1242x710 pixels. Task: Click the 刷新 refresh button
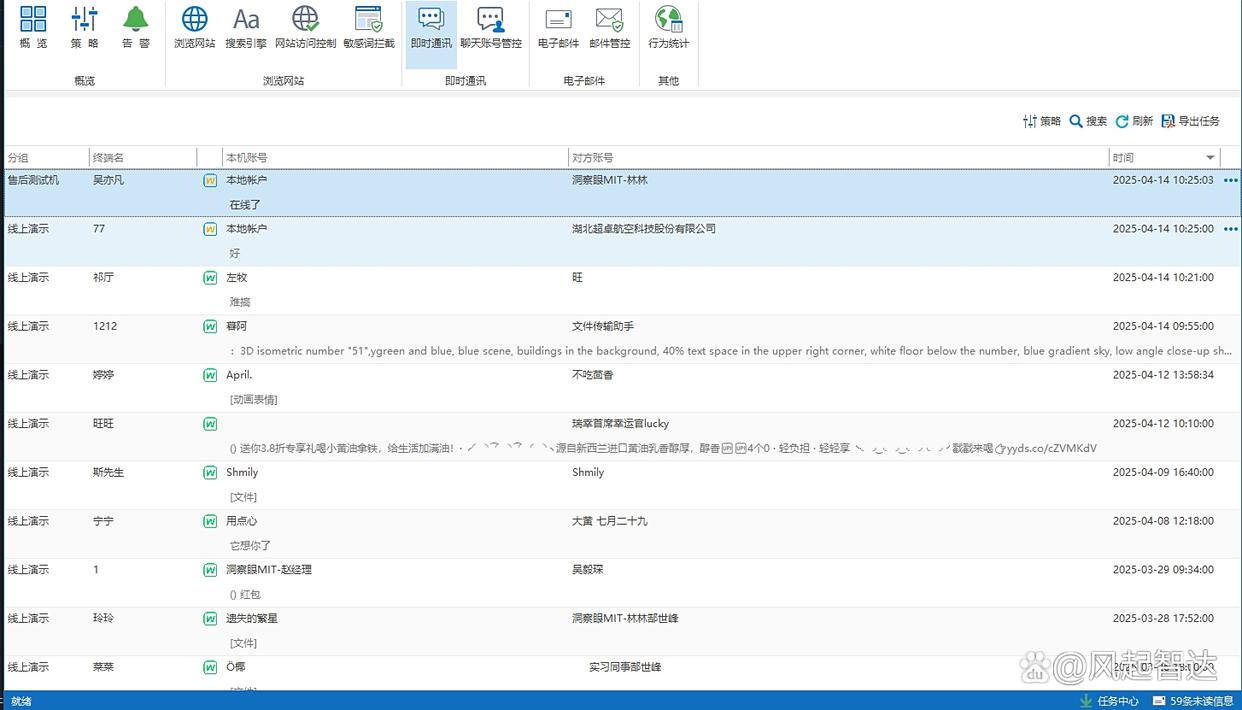pyautogui.click(x=1134, y=121)
